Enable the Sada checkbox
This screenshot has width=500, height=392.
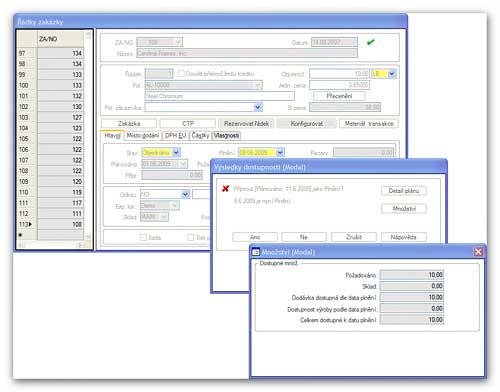(143, 237)
